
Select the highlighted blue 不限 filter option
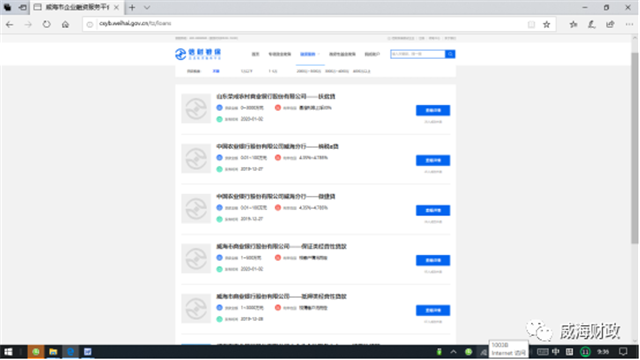[216, 71]
